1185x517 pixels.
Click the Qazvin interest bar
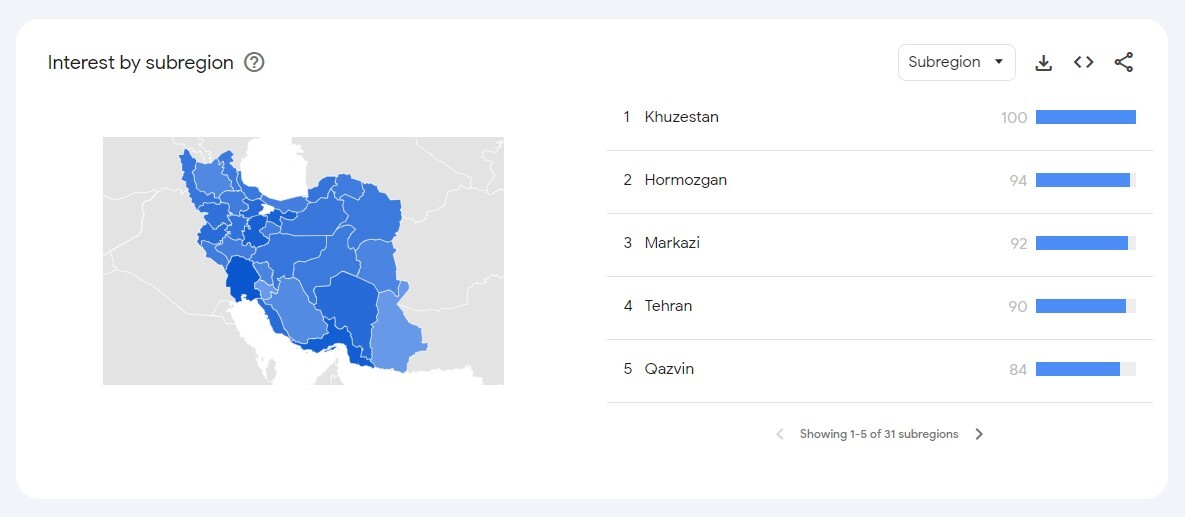[1086, 369]
